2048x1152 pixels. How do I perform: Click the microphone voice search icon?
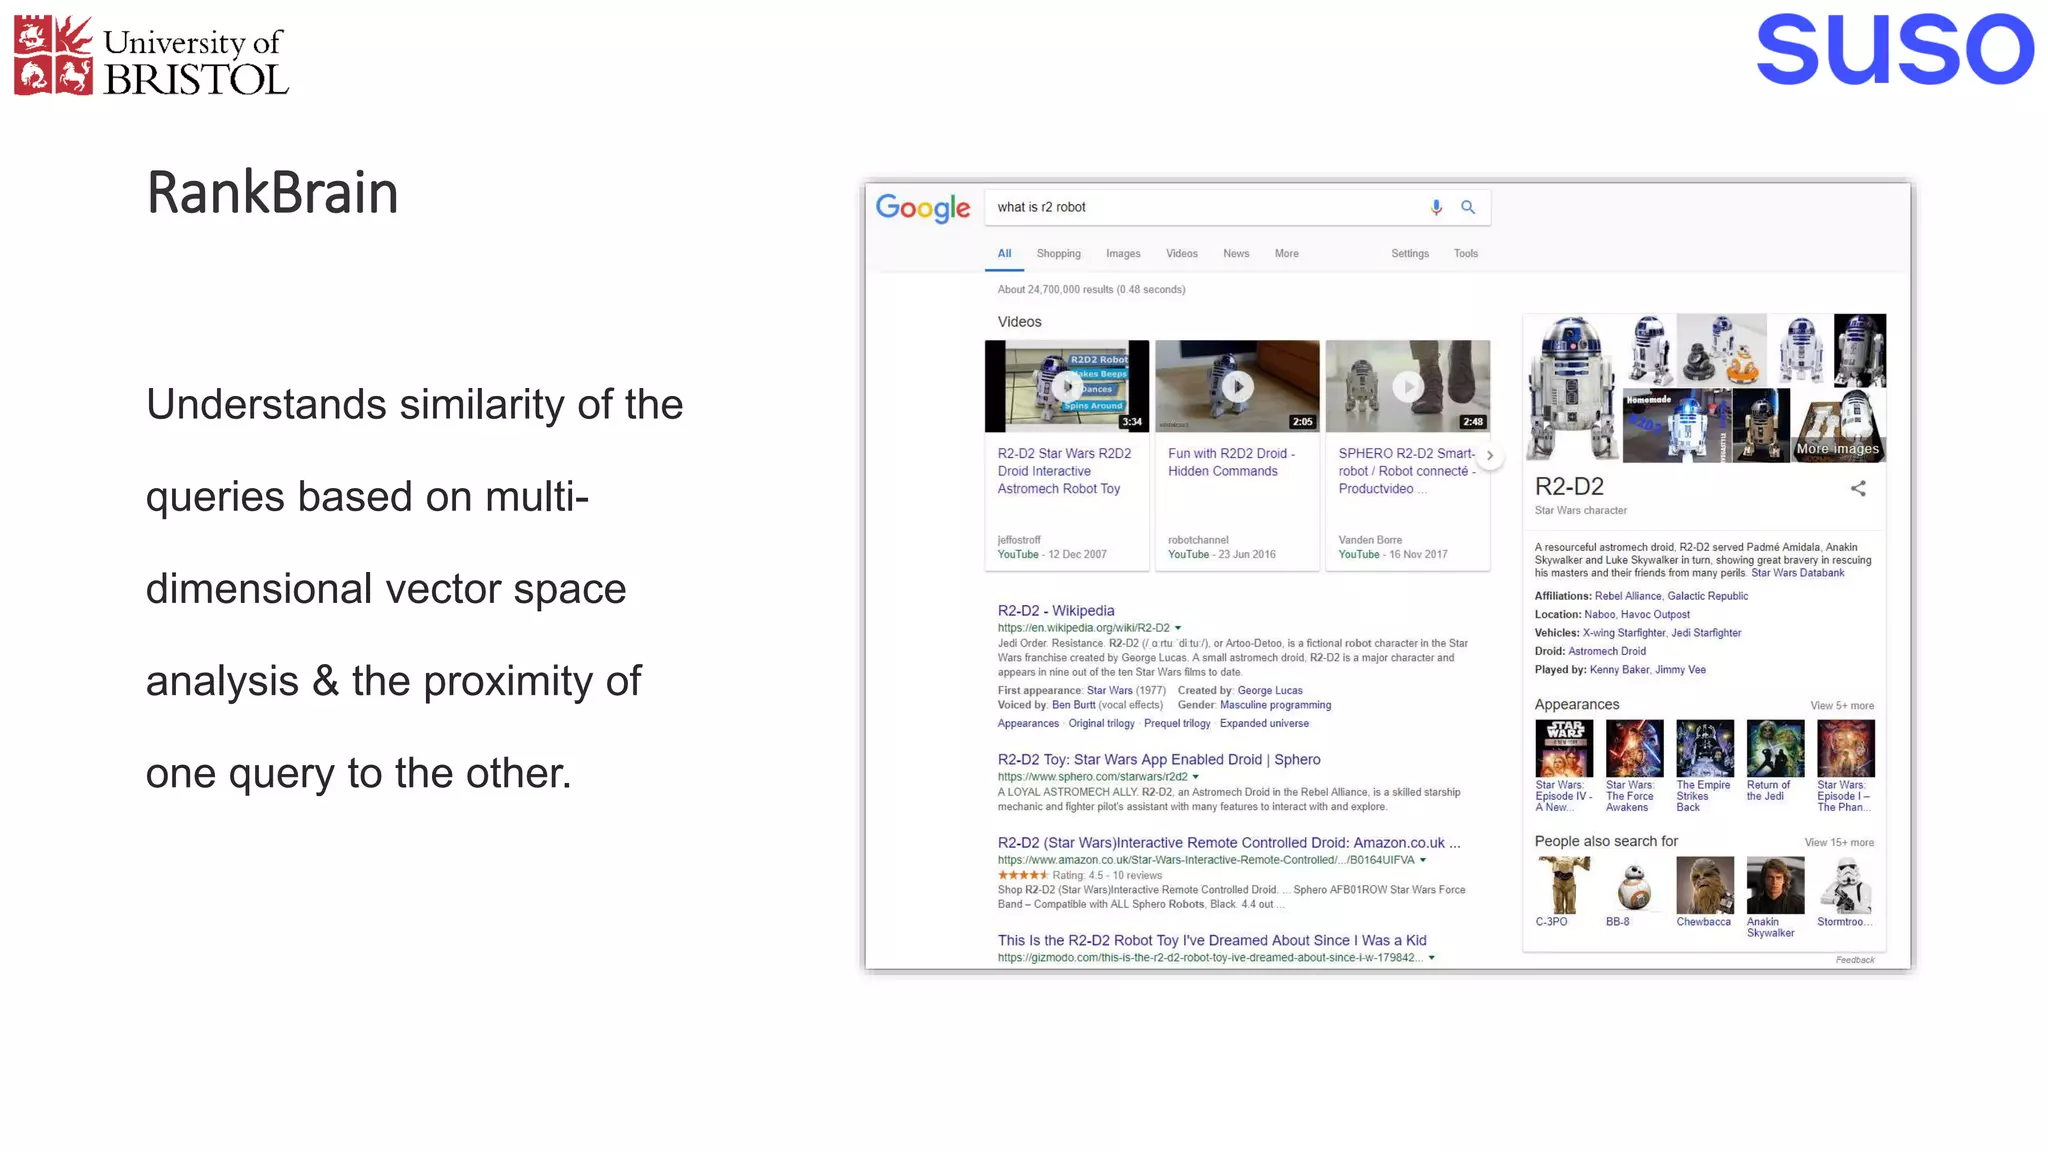(1436, 207)
